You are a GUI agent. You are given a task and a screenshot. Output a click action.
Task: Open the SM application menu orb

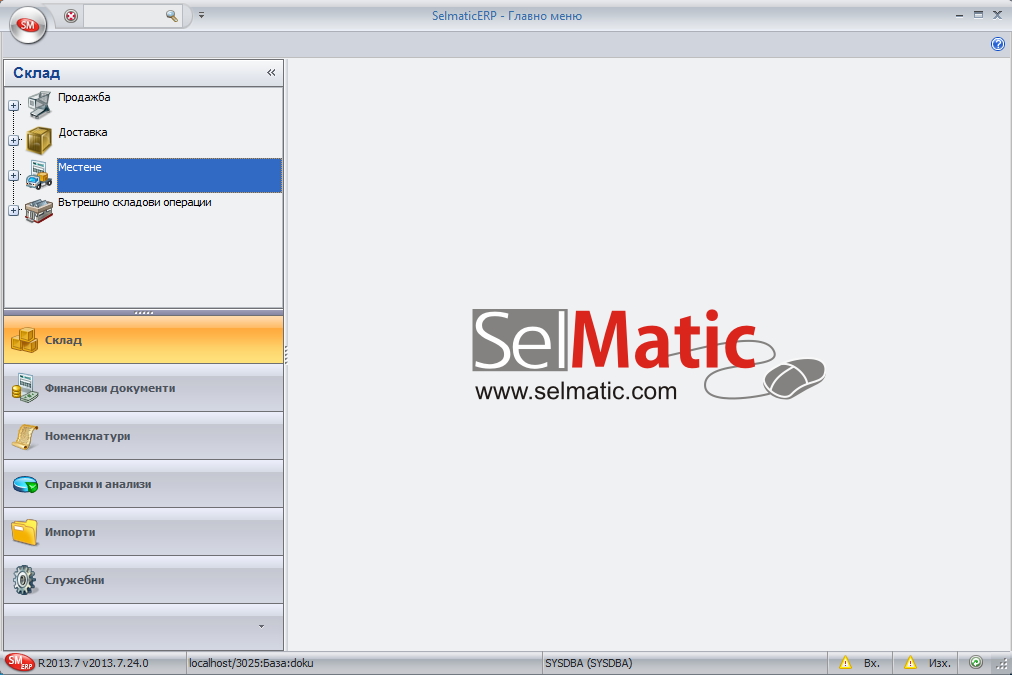pos(28,26)
